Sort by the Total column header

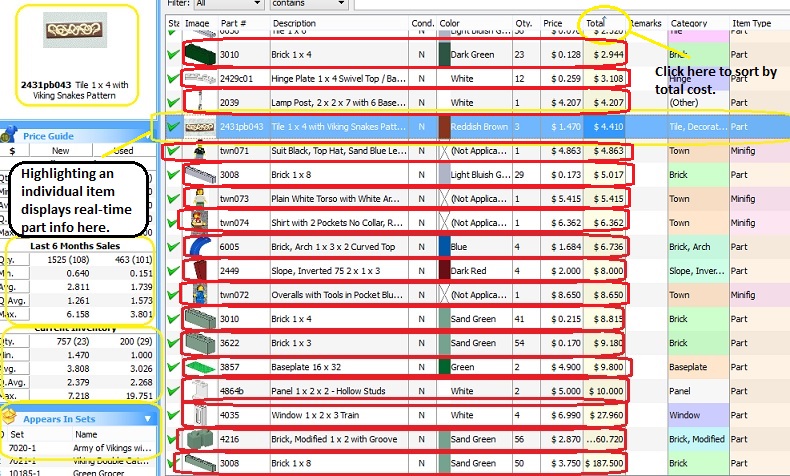pyautogui.click(x=595, y=23)
